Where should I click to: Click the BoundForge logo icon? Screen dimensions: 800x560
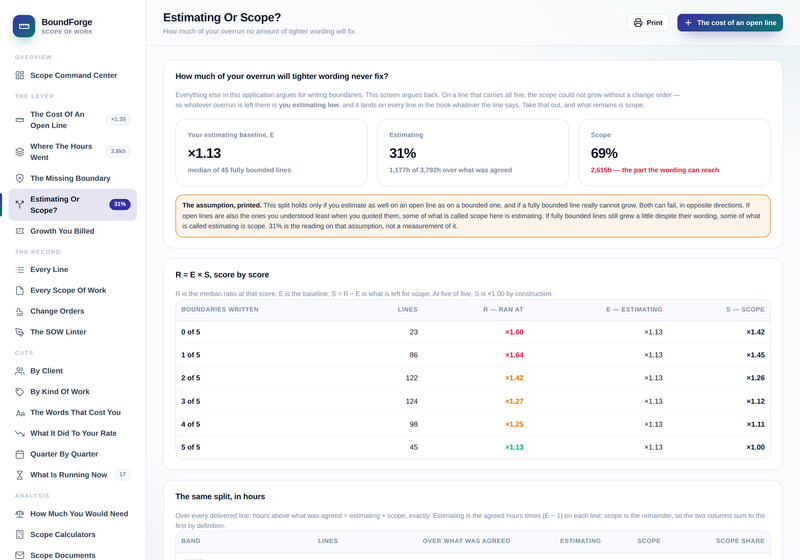[24, 26]
